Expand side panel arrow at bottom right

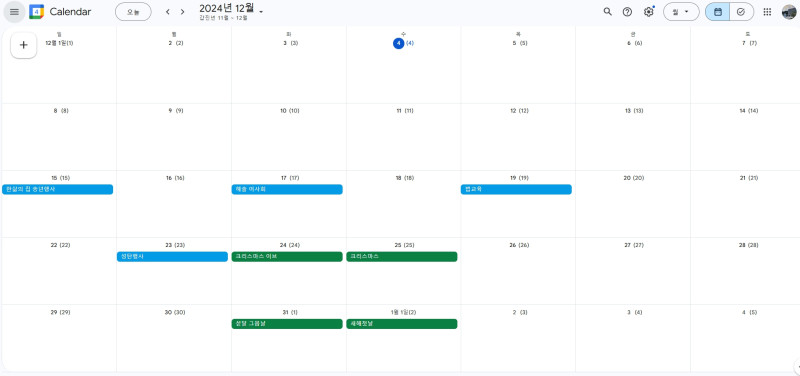[x=796, y=366]
